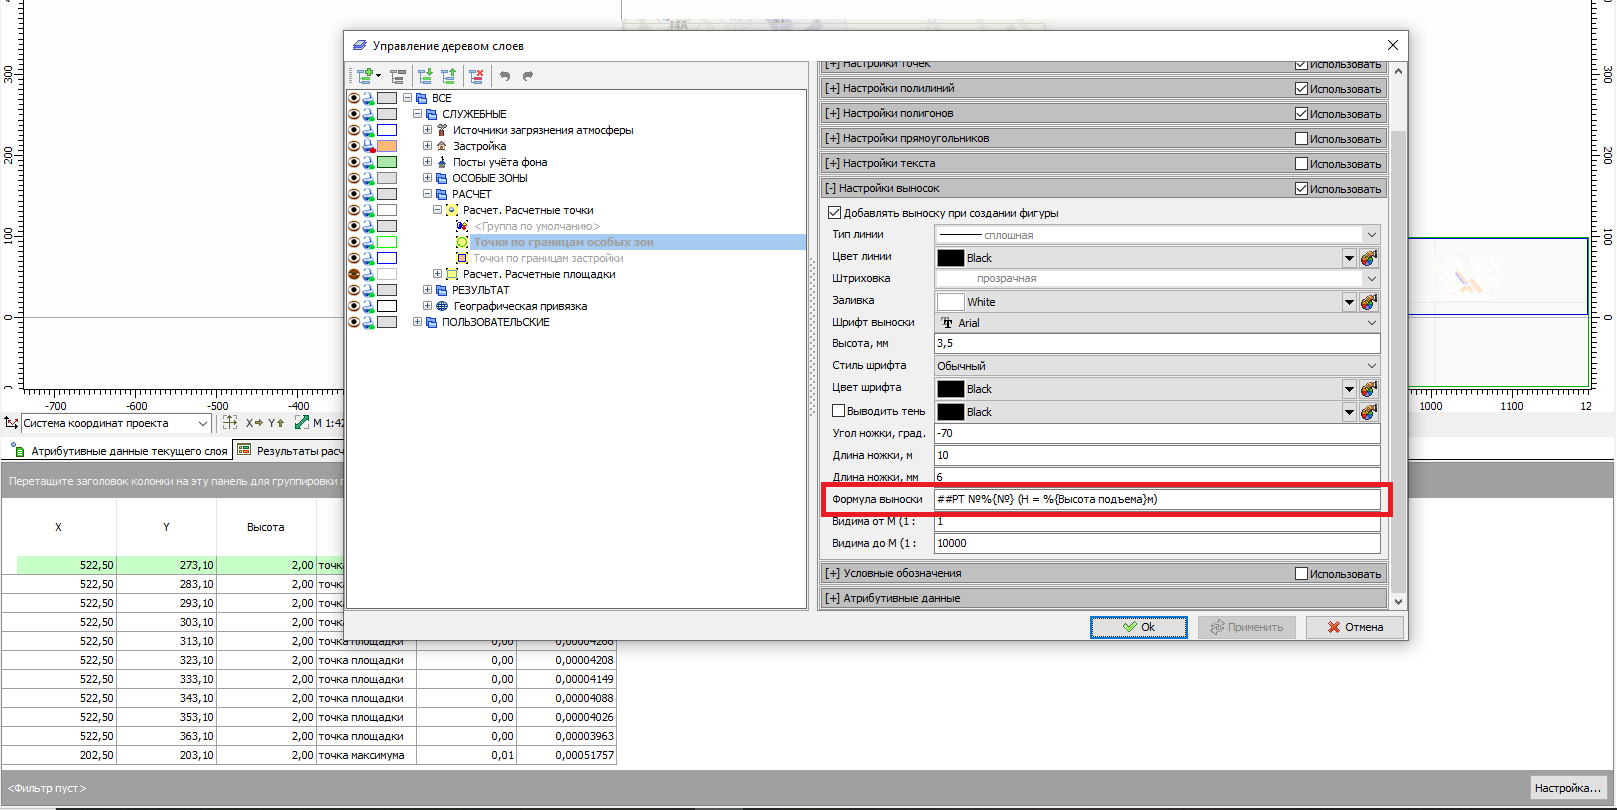Click the print icon for Застройка layer
Viewport: 1617px width, 810px height.
(x=368, y=146)
